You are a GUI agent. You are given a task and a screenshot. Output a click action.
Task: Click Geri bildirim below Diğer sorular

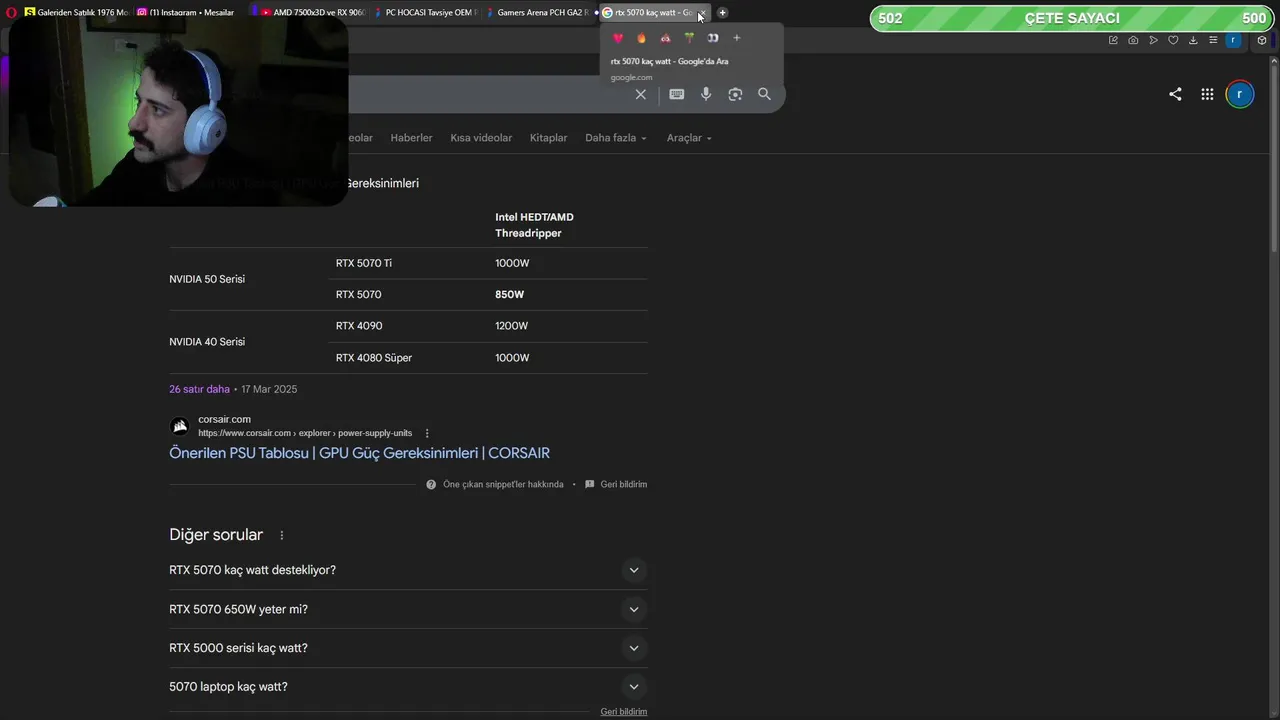pyautogui.click(x=623, y=712)
